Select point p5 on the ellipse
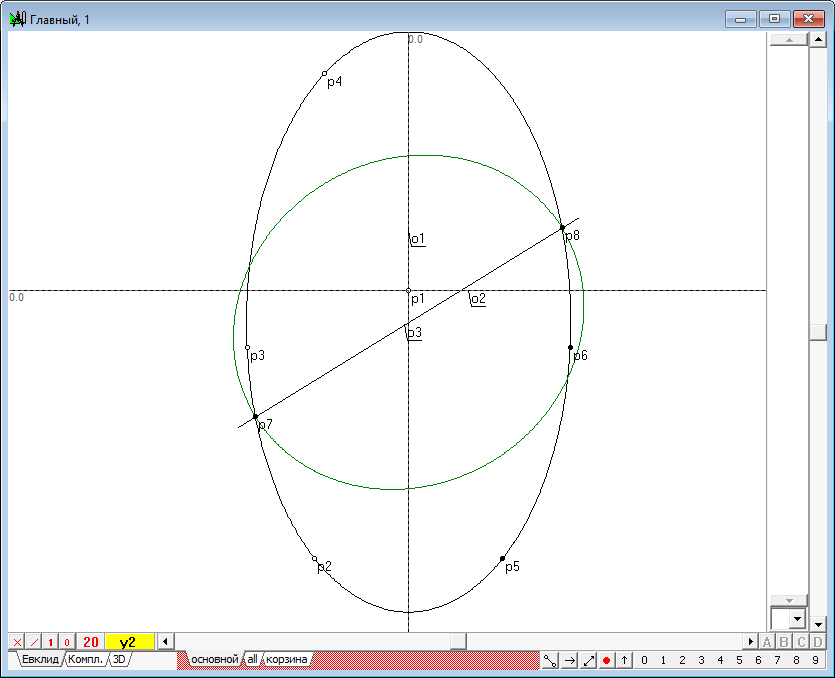 coord(502,559)
